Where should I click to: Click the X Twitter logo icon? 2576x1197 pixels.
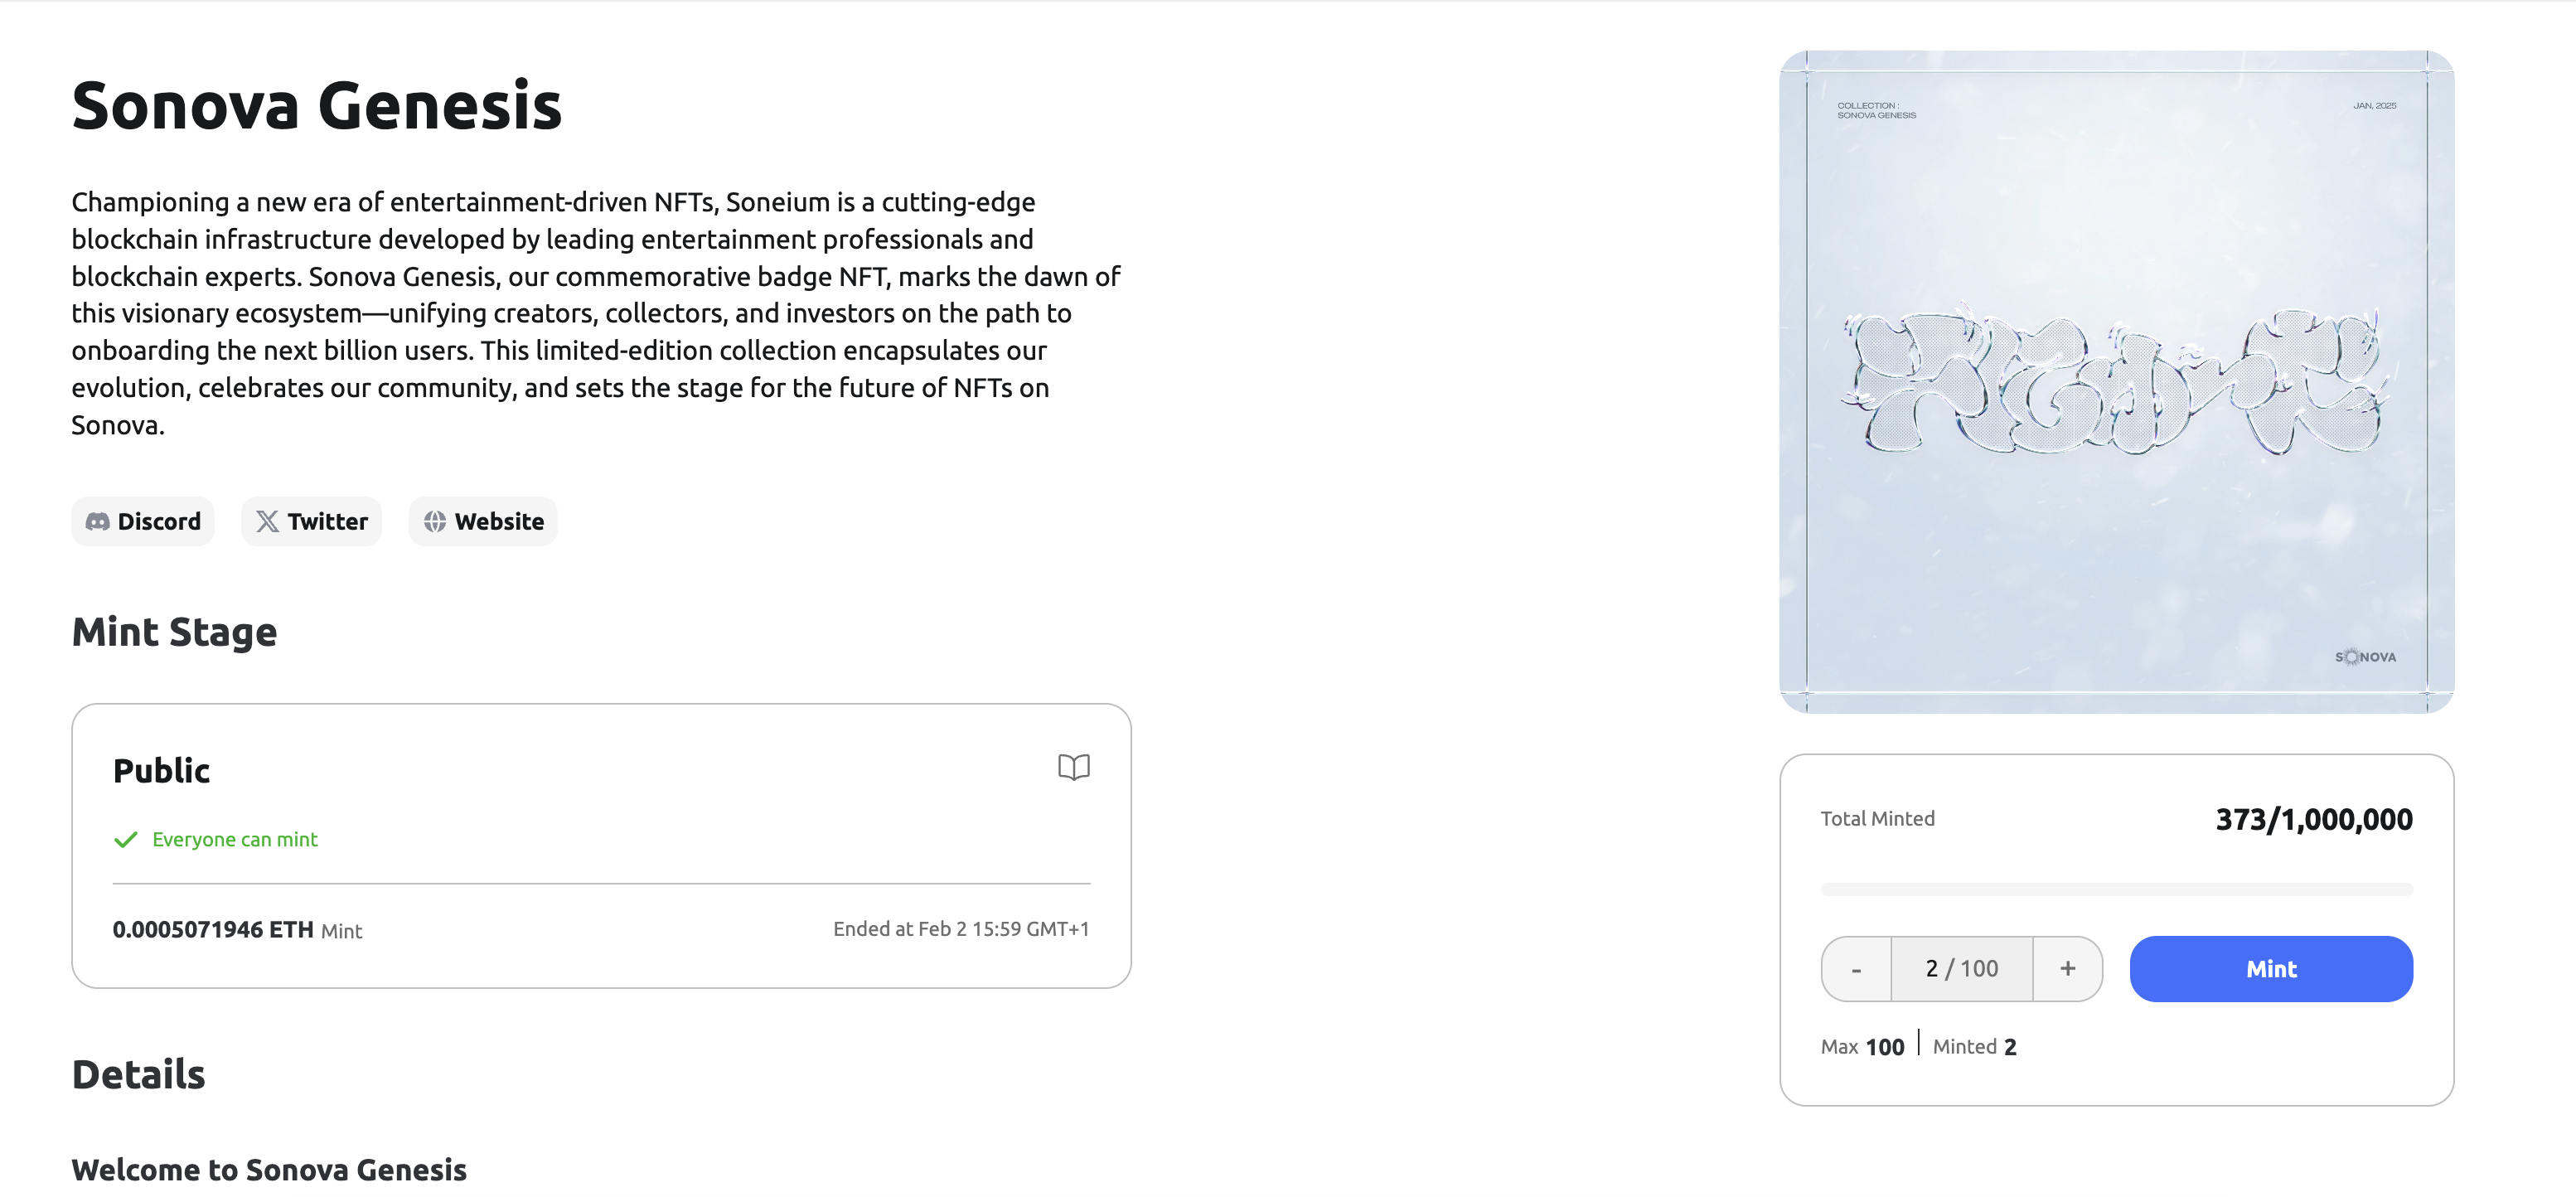click(267, 521)
